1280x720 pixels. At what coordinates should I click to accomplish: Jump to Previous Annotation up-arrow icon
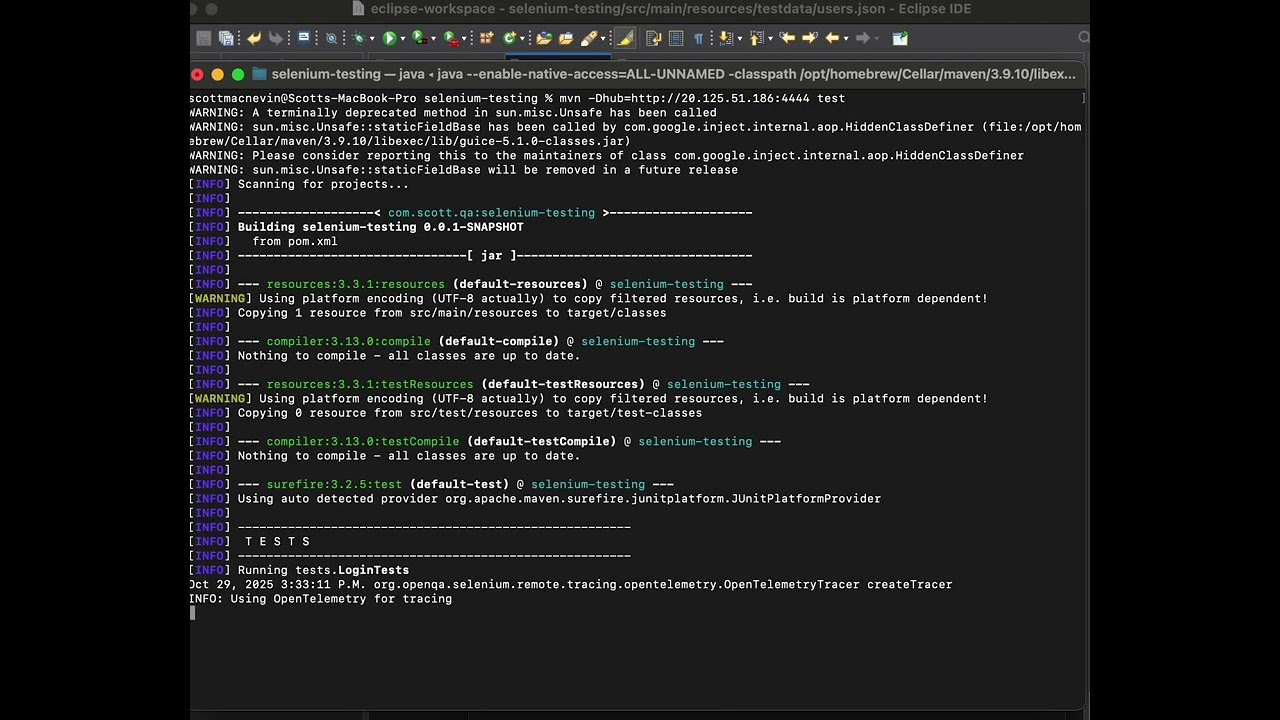(x=756, y=38)
